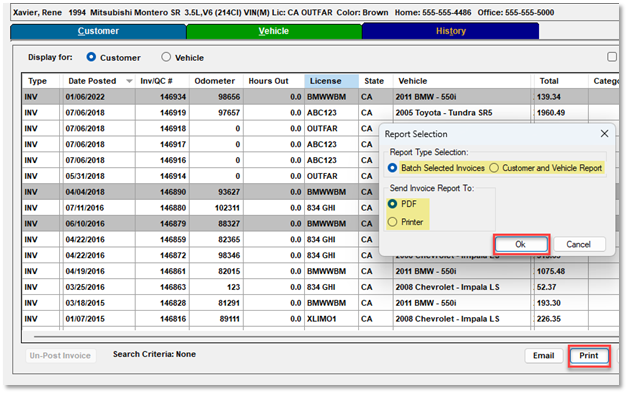Click the Hours Out column header

(274, 81)
